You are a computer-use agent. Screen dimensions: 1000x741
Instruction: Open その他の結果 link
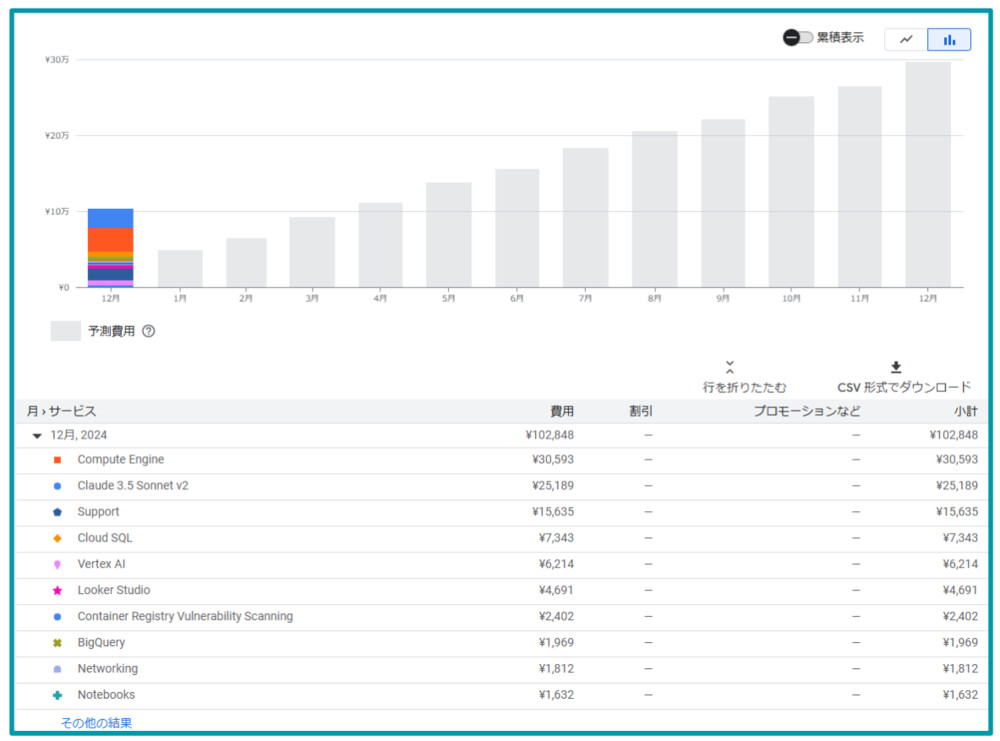(x=96, y=723)
